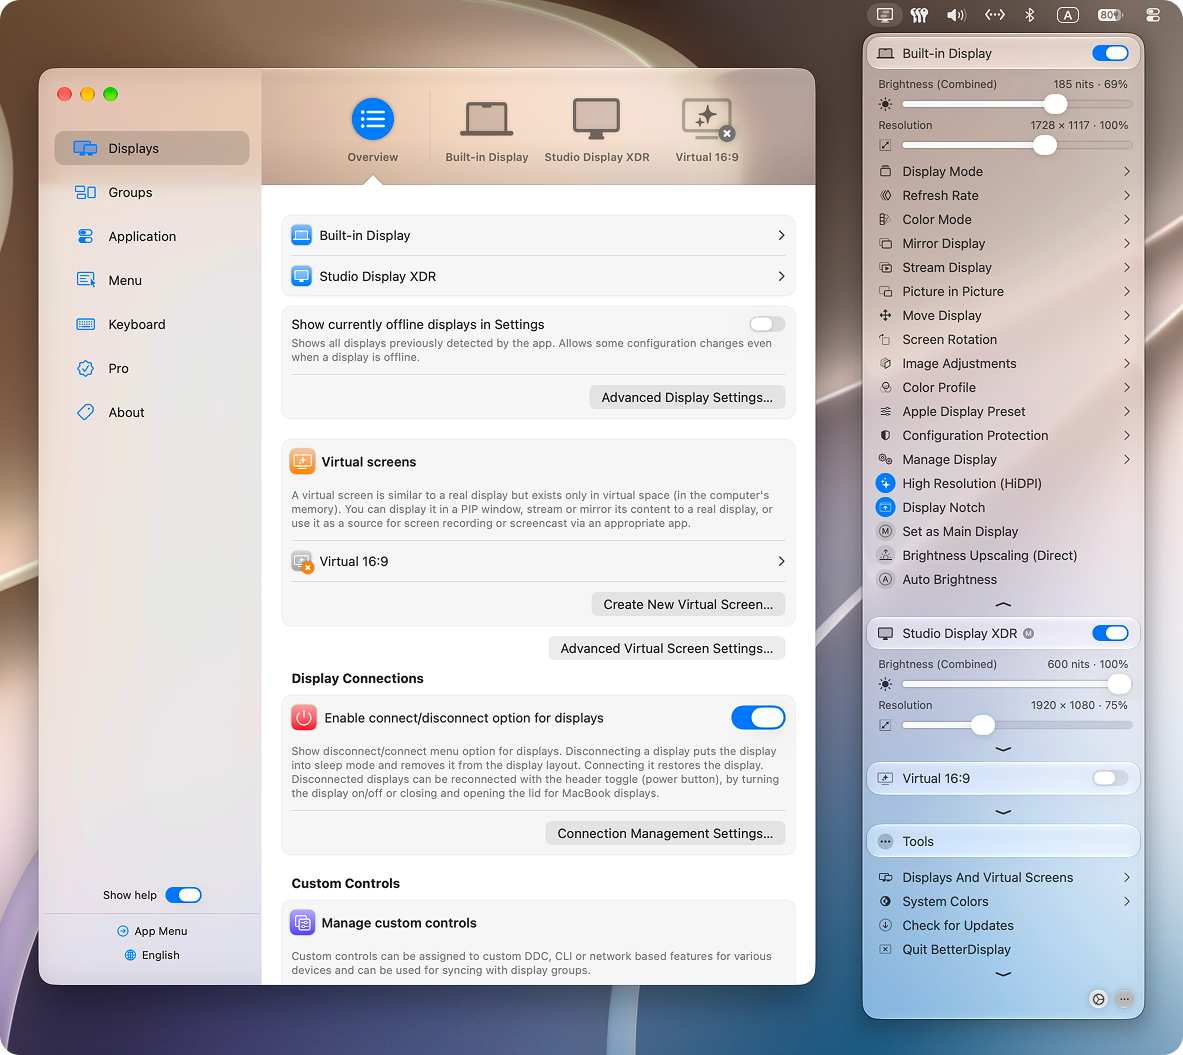Toggle Virtual 16:9 switch in panel
The image size is (1183, 1055).
tap(1110, 778)
